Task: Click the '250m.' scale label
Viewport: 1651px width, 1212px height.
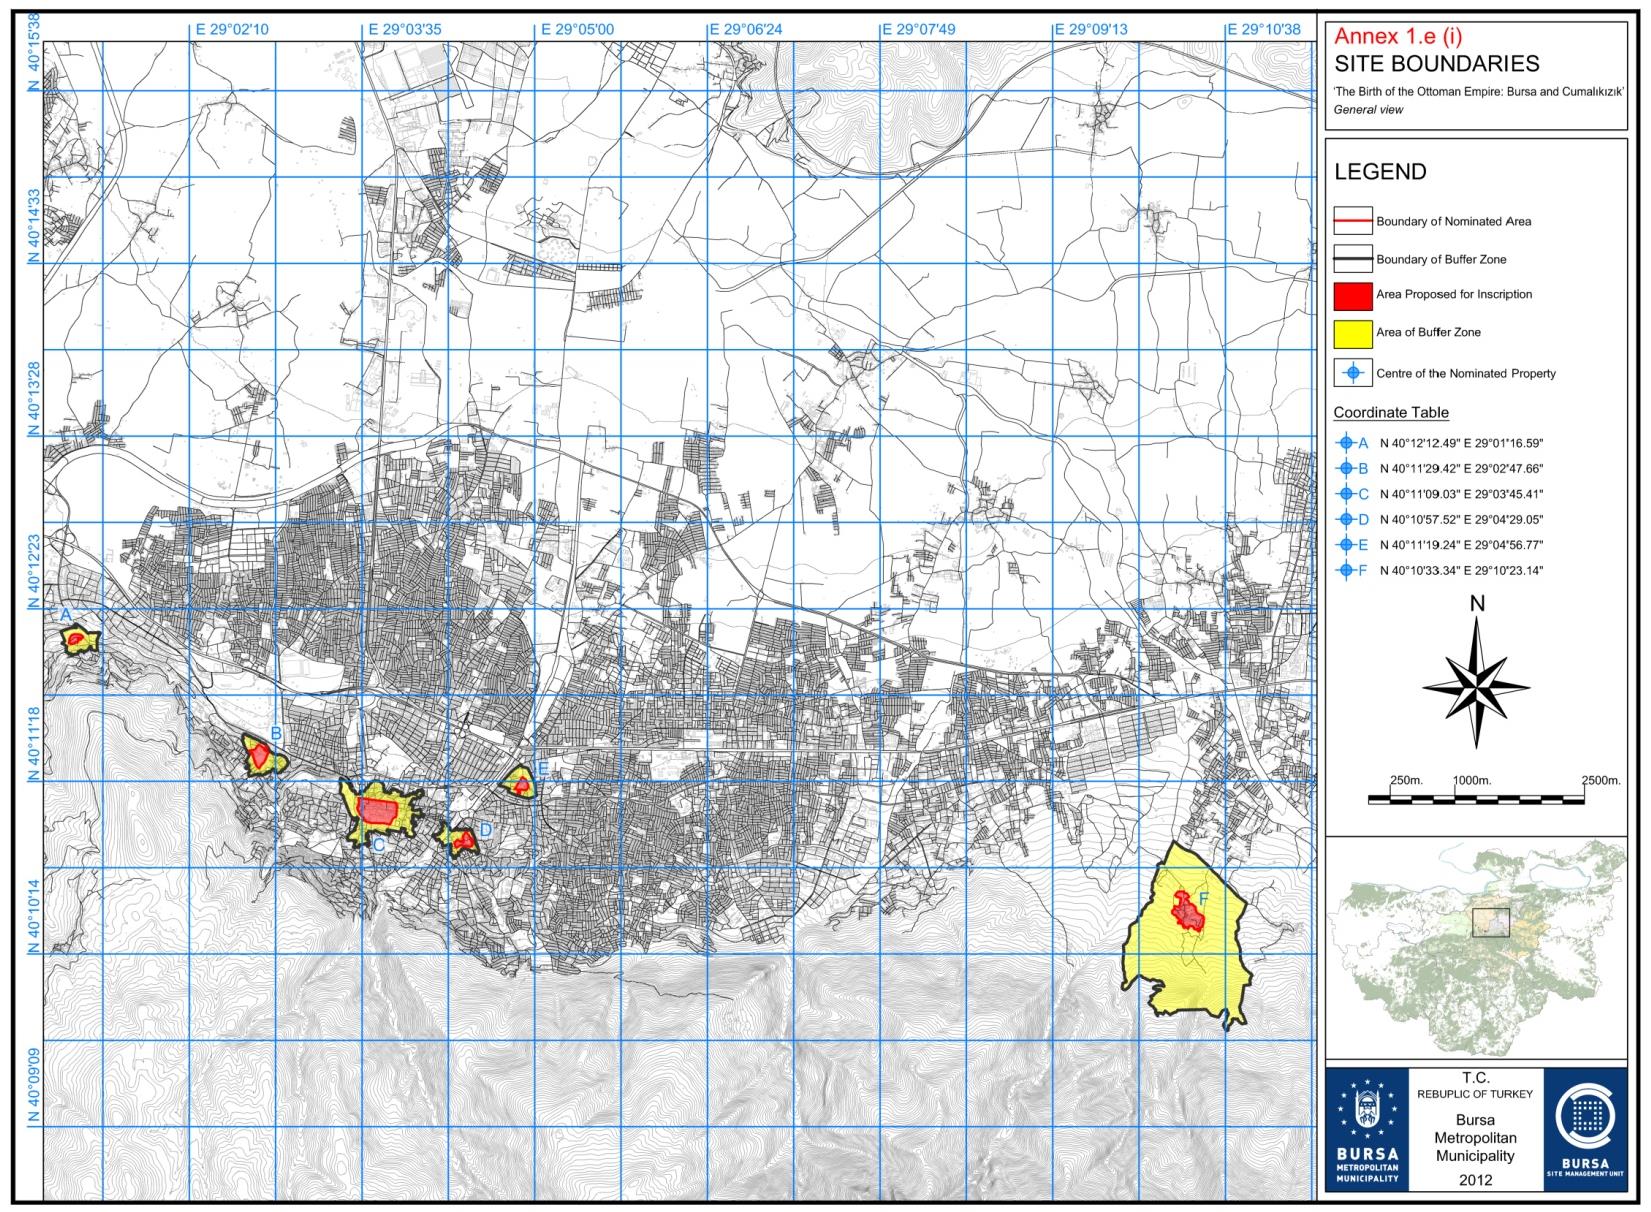Action: (1405, 780)
